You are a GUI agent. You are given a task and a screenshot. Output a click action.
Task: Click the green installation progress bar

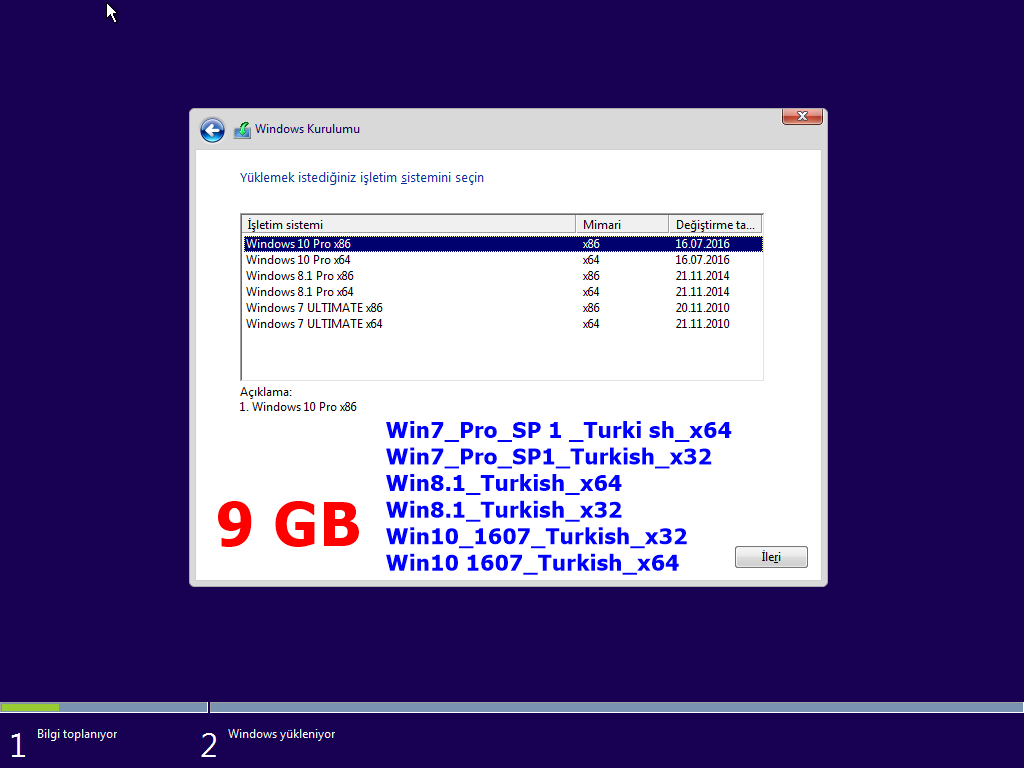pos(30,707)
